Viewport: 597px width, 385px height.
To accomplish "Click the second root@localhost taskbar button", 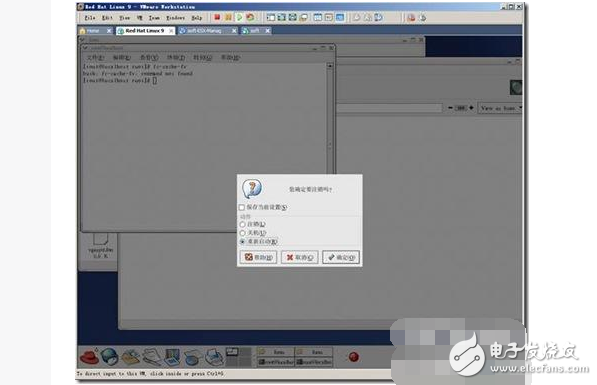I will point(314,362).
